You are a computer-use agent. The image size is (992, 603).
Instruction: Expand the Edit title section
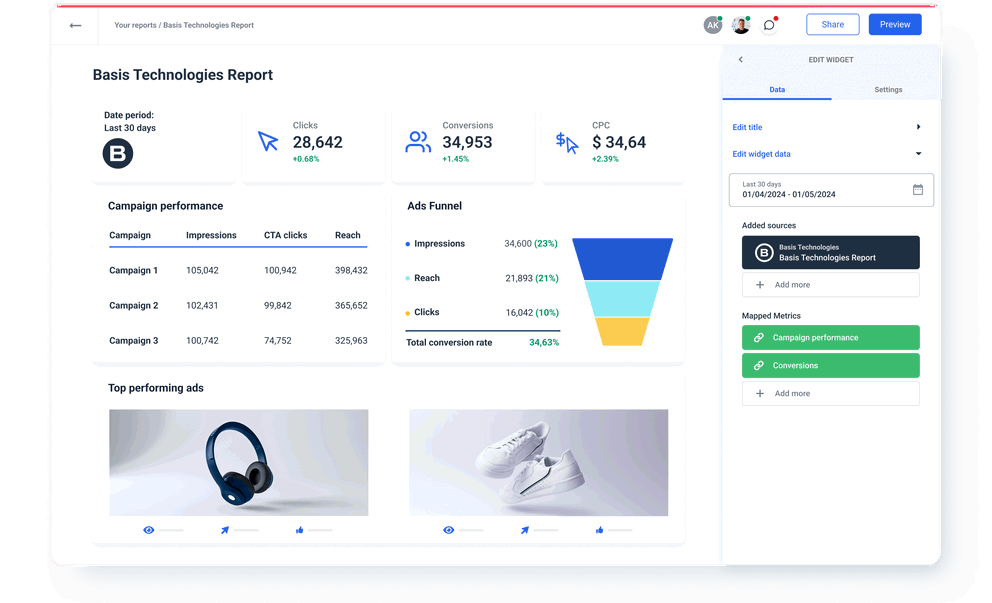click(920, 128)
